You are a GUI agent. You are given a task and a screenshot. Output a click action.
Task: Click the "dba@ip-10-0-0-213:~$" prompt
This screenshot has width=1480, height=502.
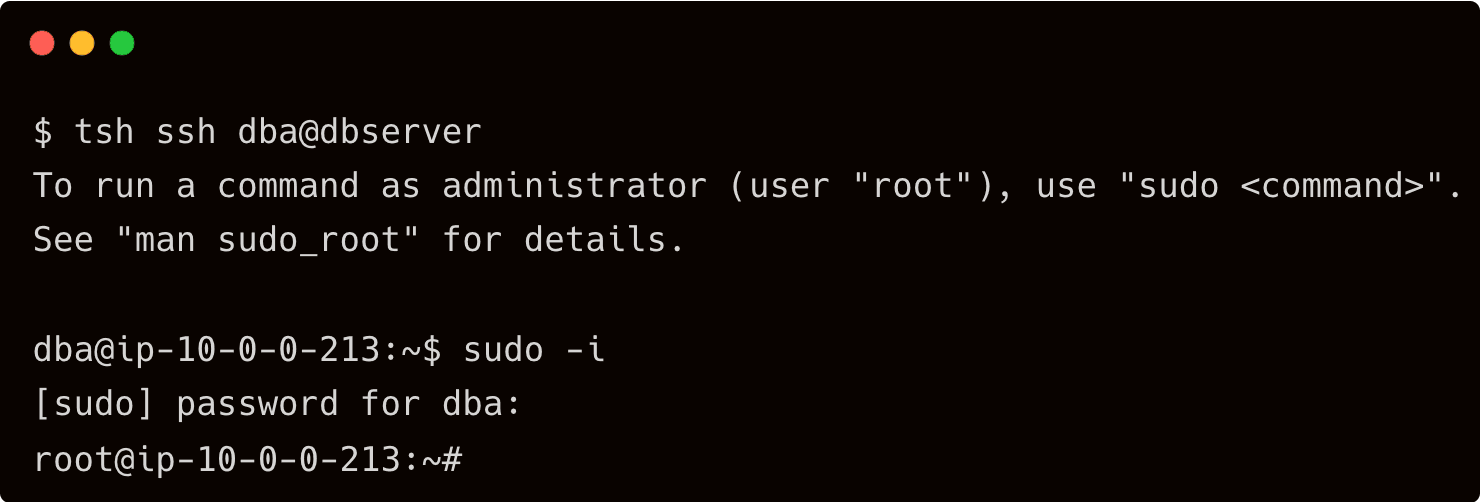point(237,350)
